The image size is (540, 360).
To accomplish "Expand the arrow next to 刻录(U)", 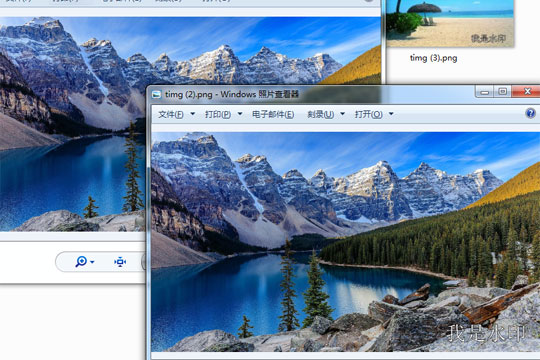I will [x=343, y=114].
